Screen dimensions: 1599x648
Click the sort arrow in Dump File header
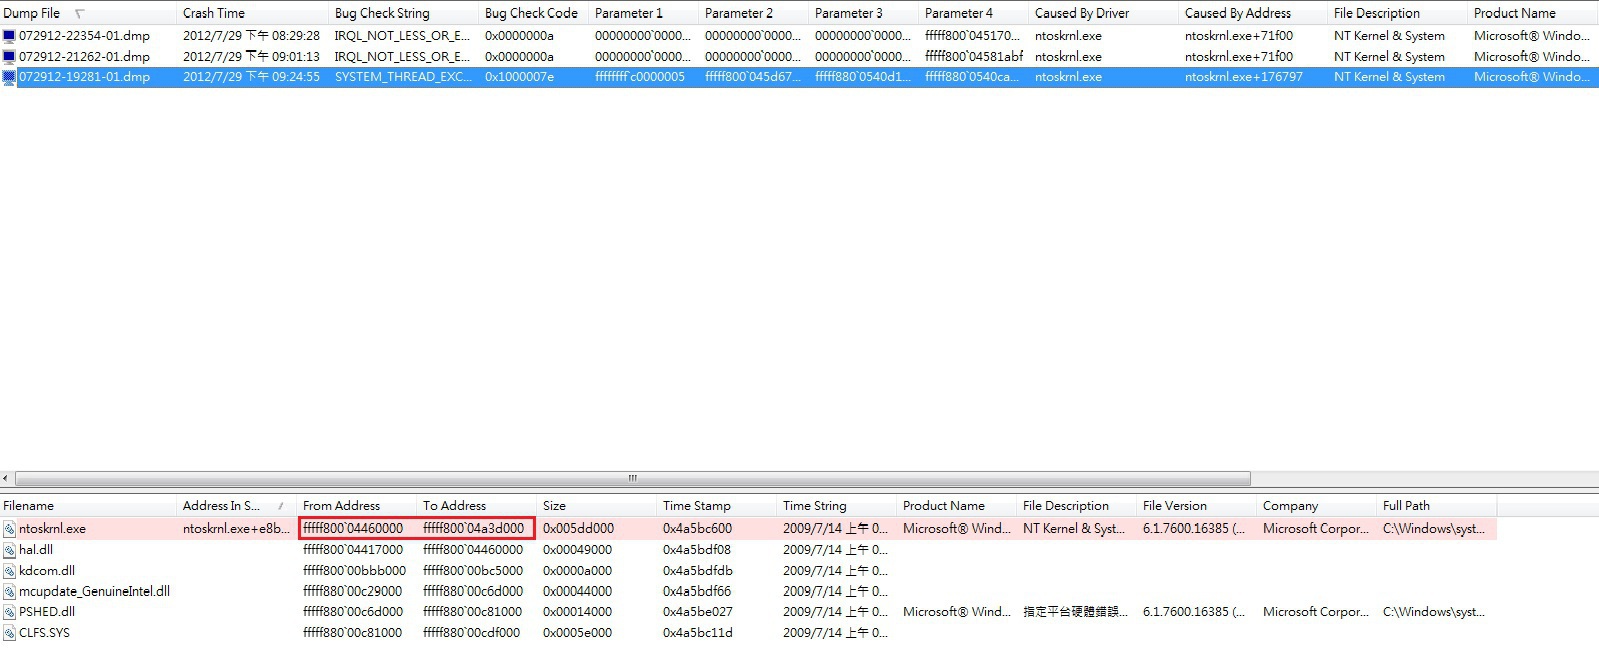click(80, 13)
